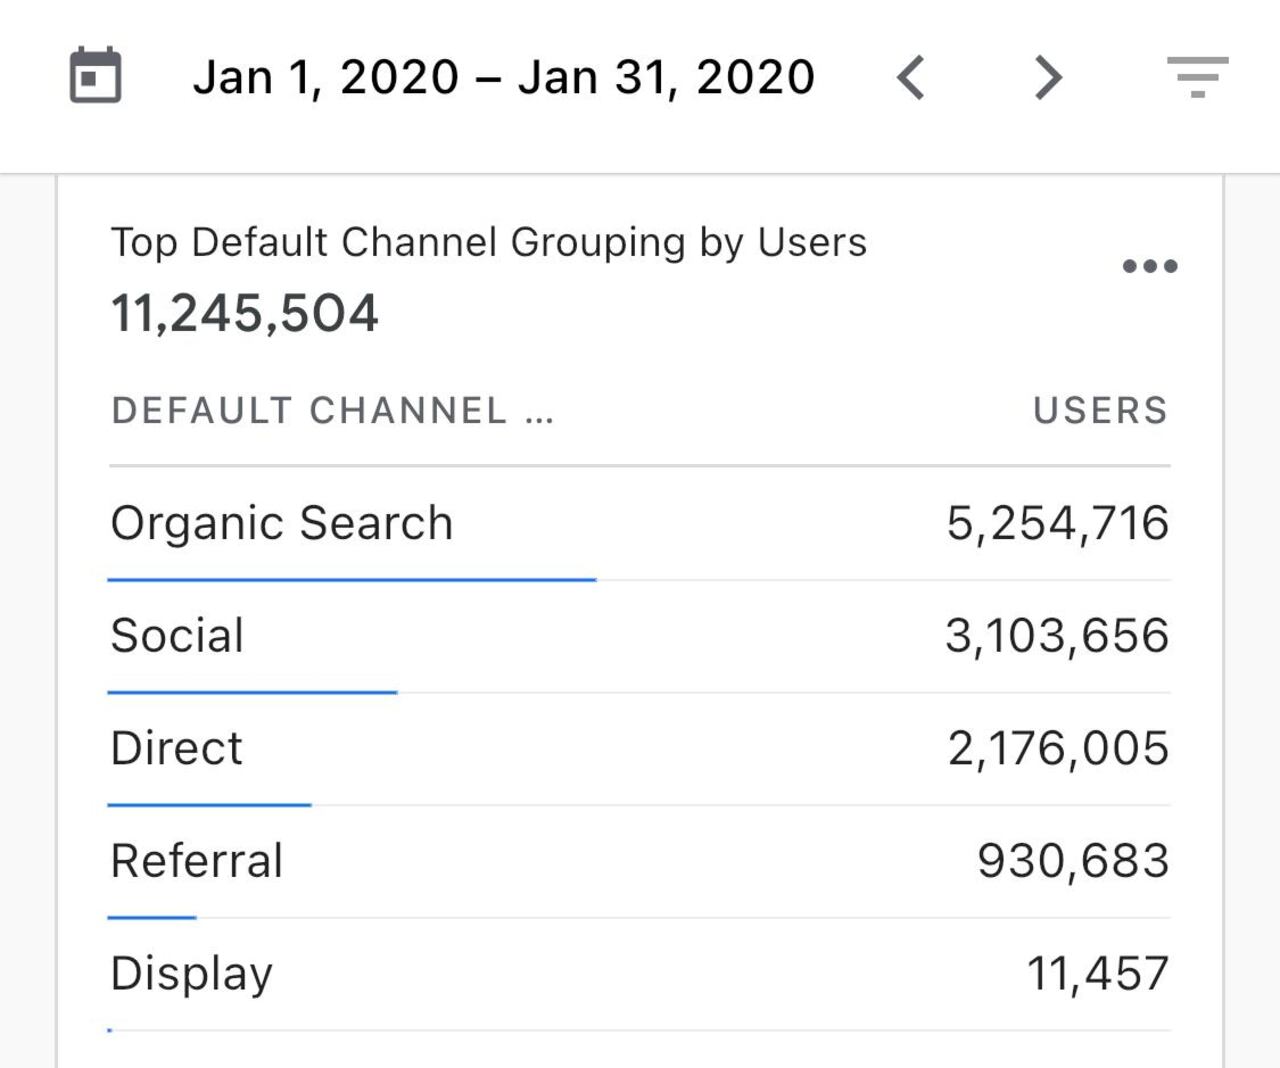Click the Organic Search blue progress bar

pos(351,579)
